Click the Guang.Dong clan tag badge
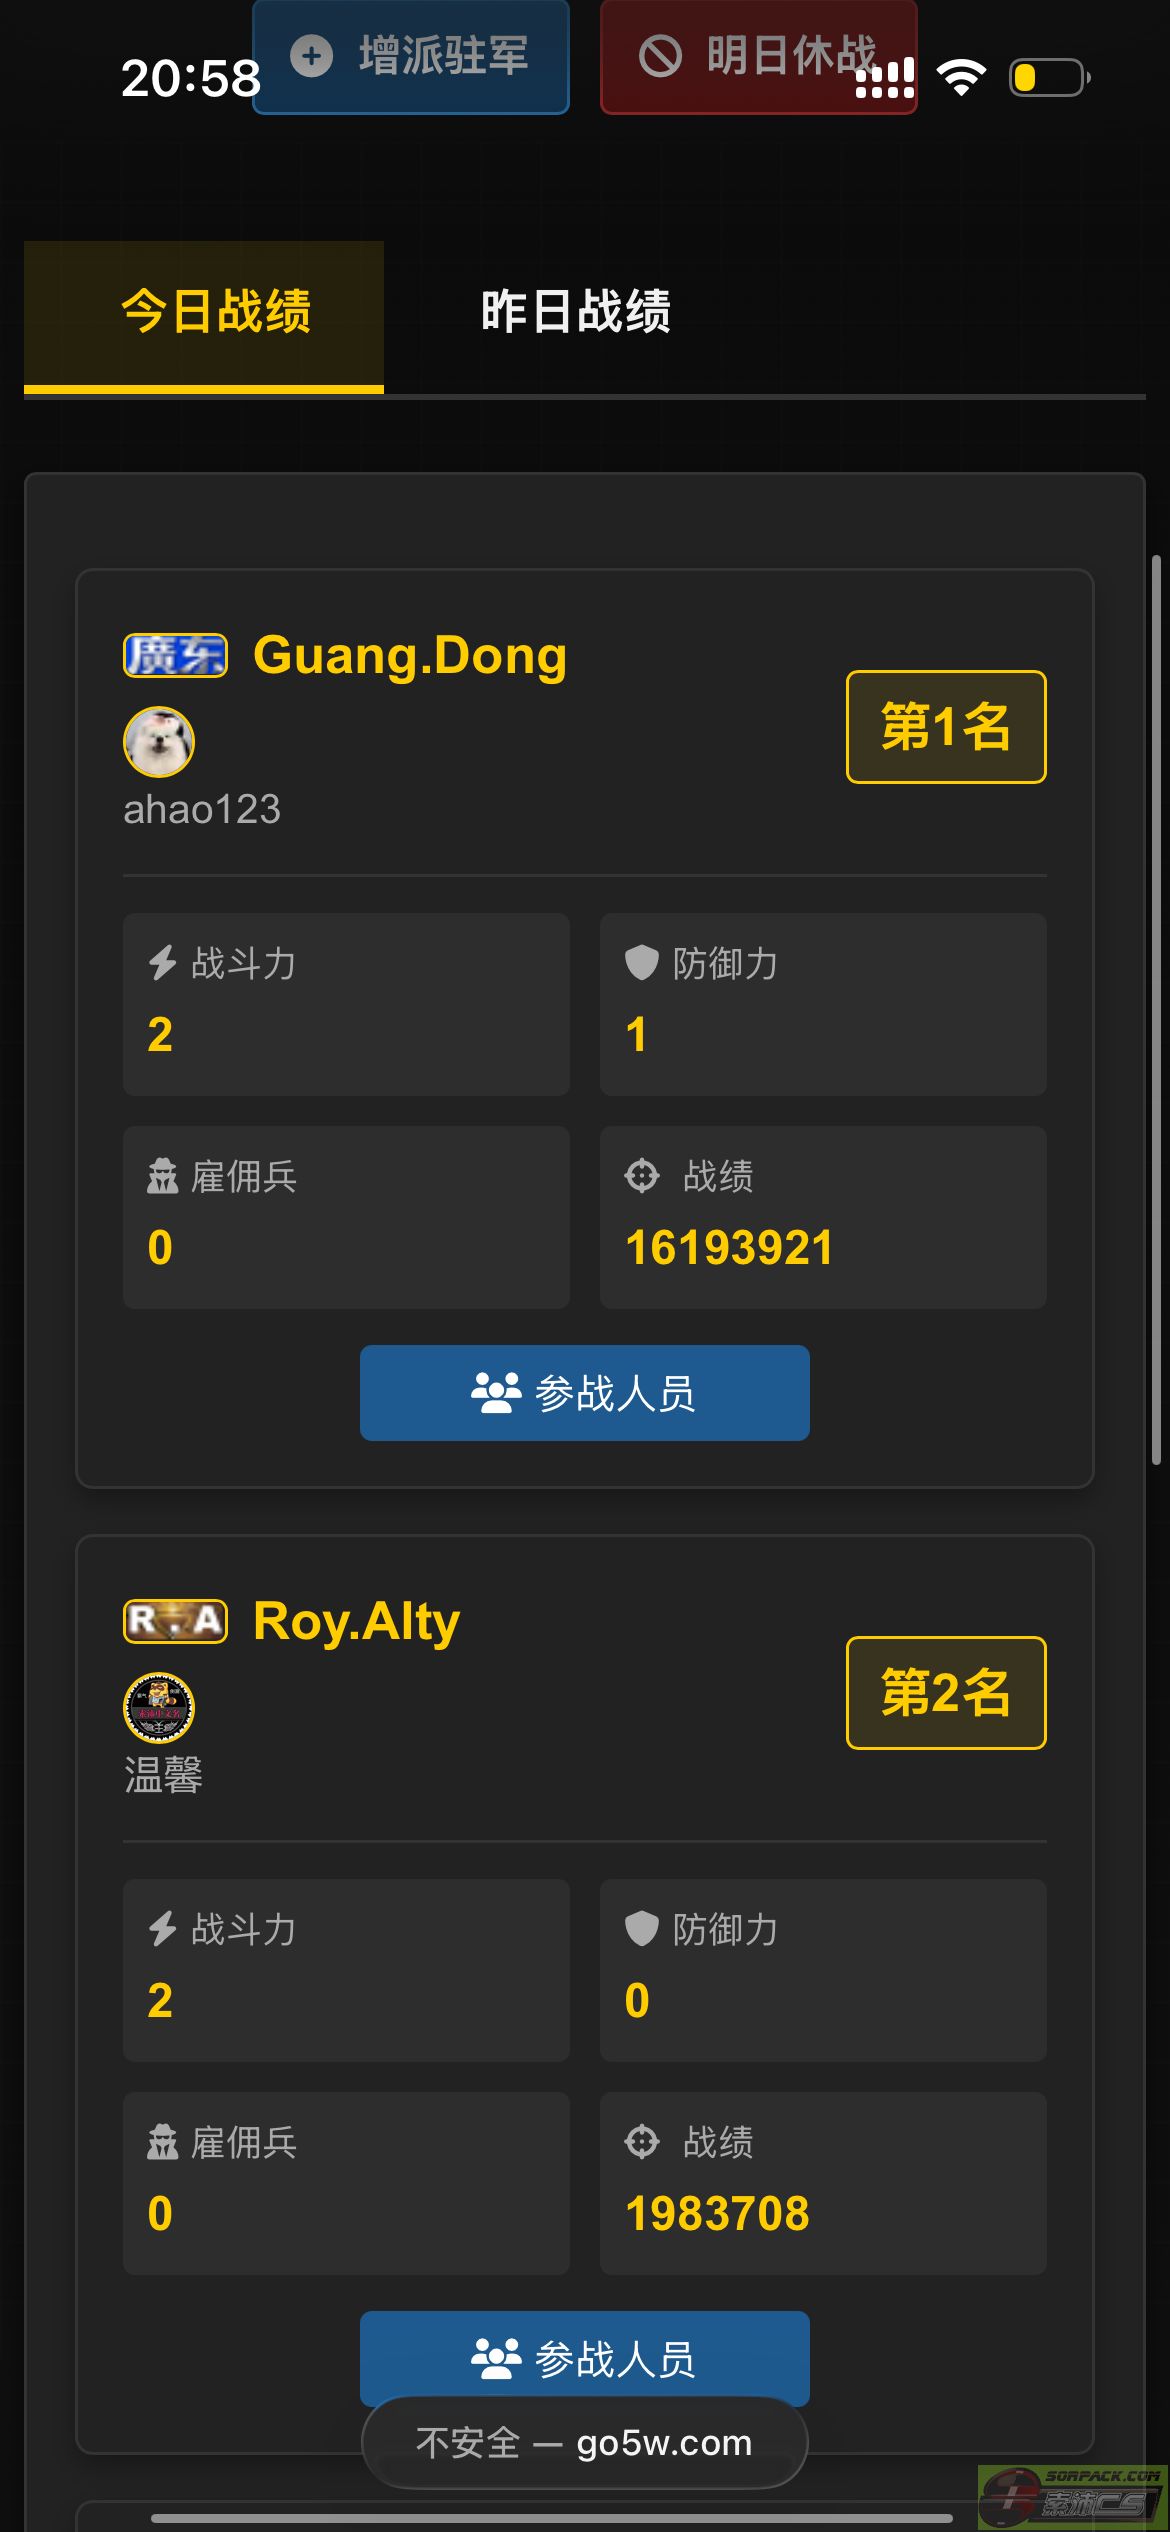 [175, 656]
